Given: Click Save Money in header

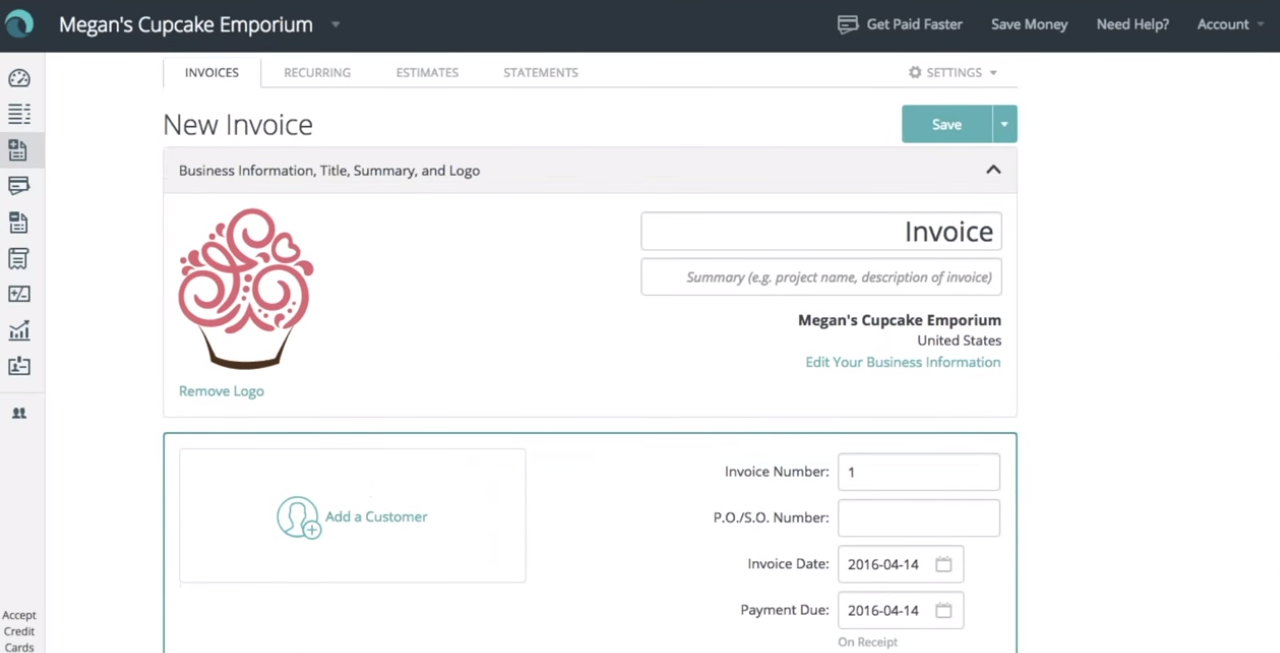Looking at the screenshot, I should [1029, 24].
